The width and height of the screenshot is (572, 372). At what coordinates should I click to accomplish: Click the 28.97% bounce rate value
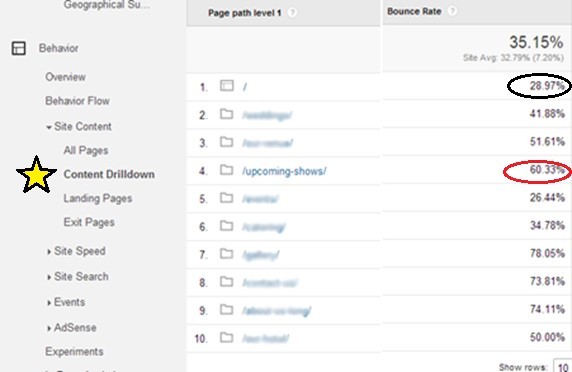tap(547, 86)
